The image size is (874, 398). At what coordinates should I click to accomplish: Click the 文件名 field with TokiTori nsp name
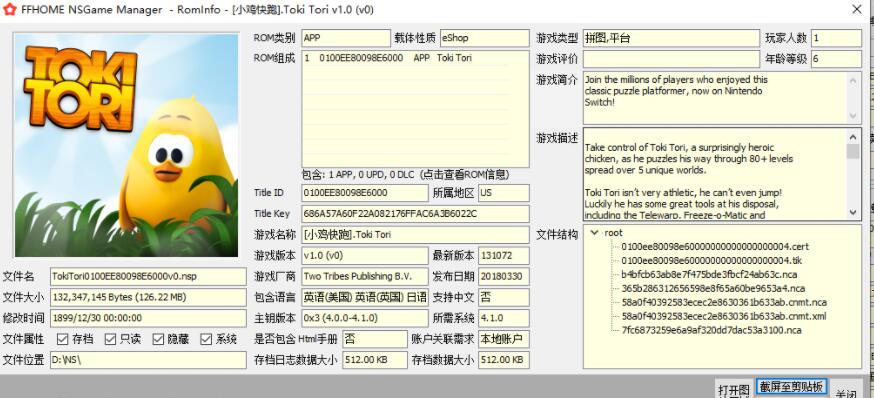pos(148,276)
